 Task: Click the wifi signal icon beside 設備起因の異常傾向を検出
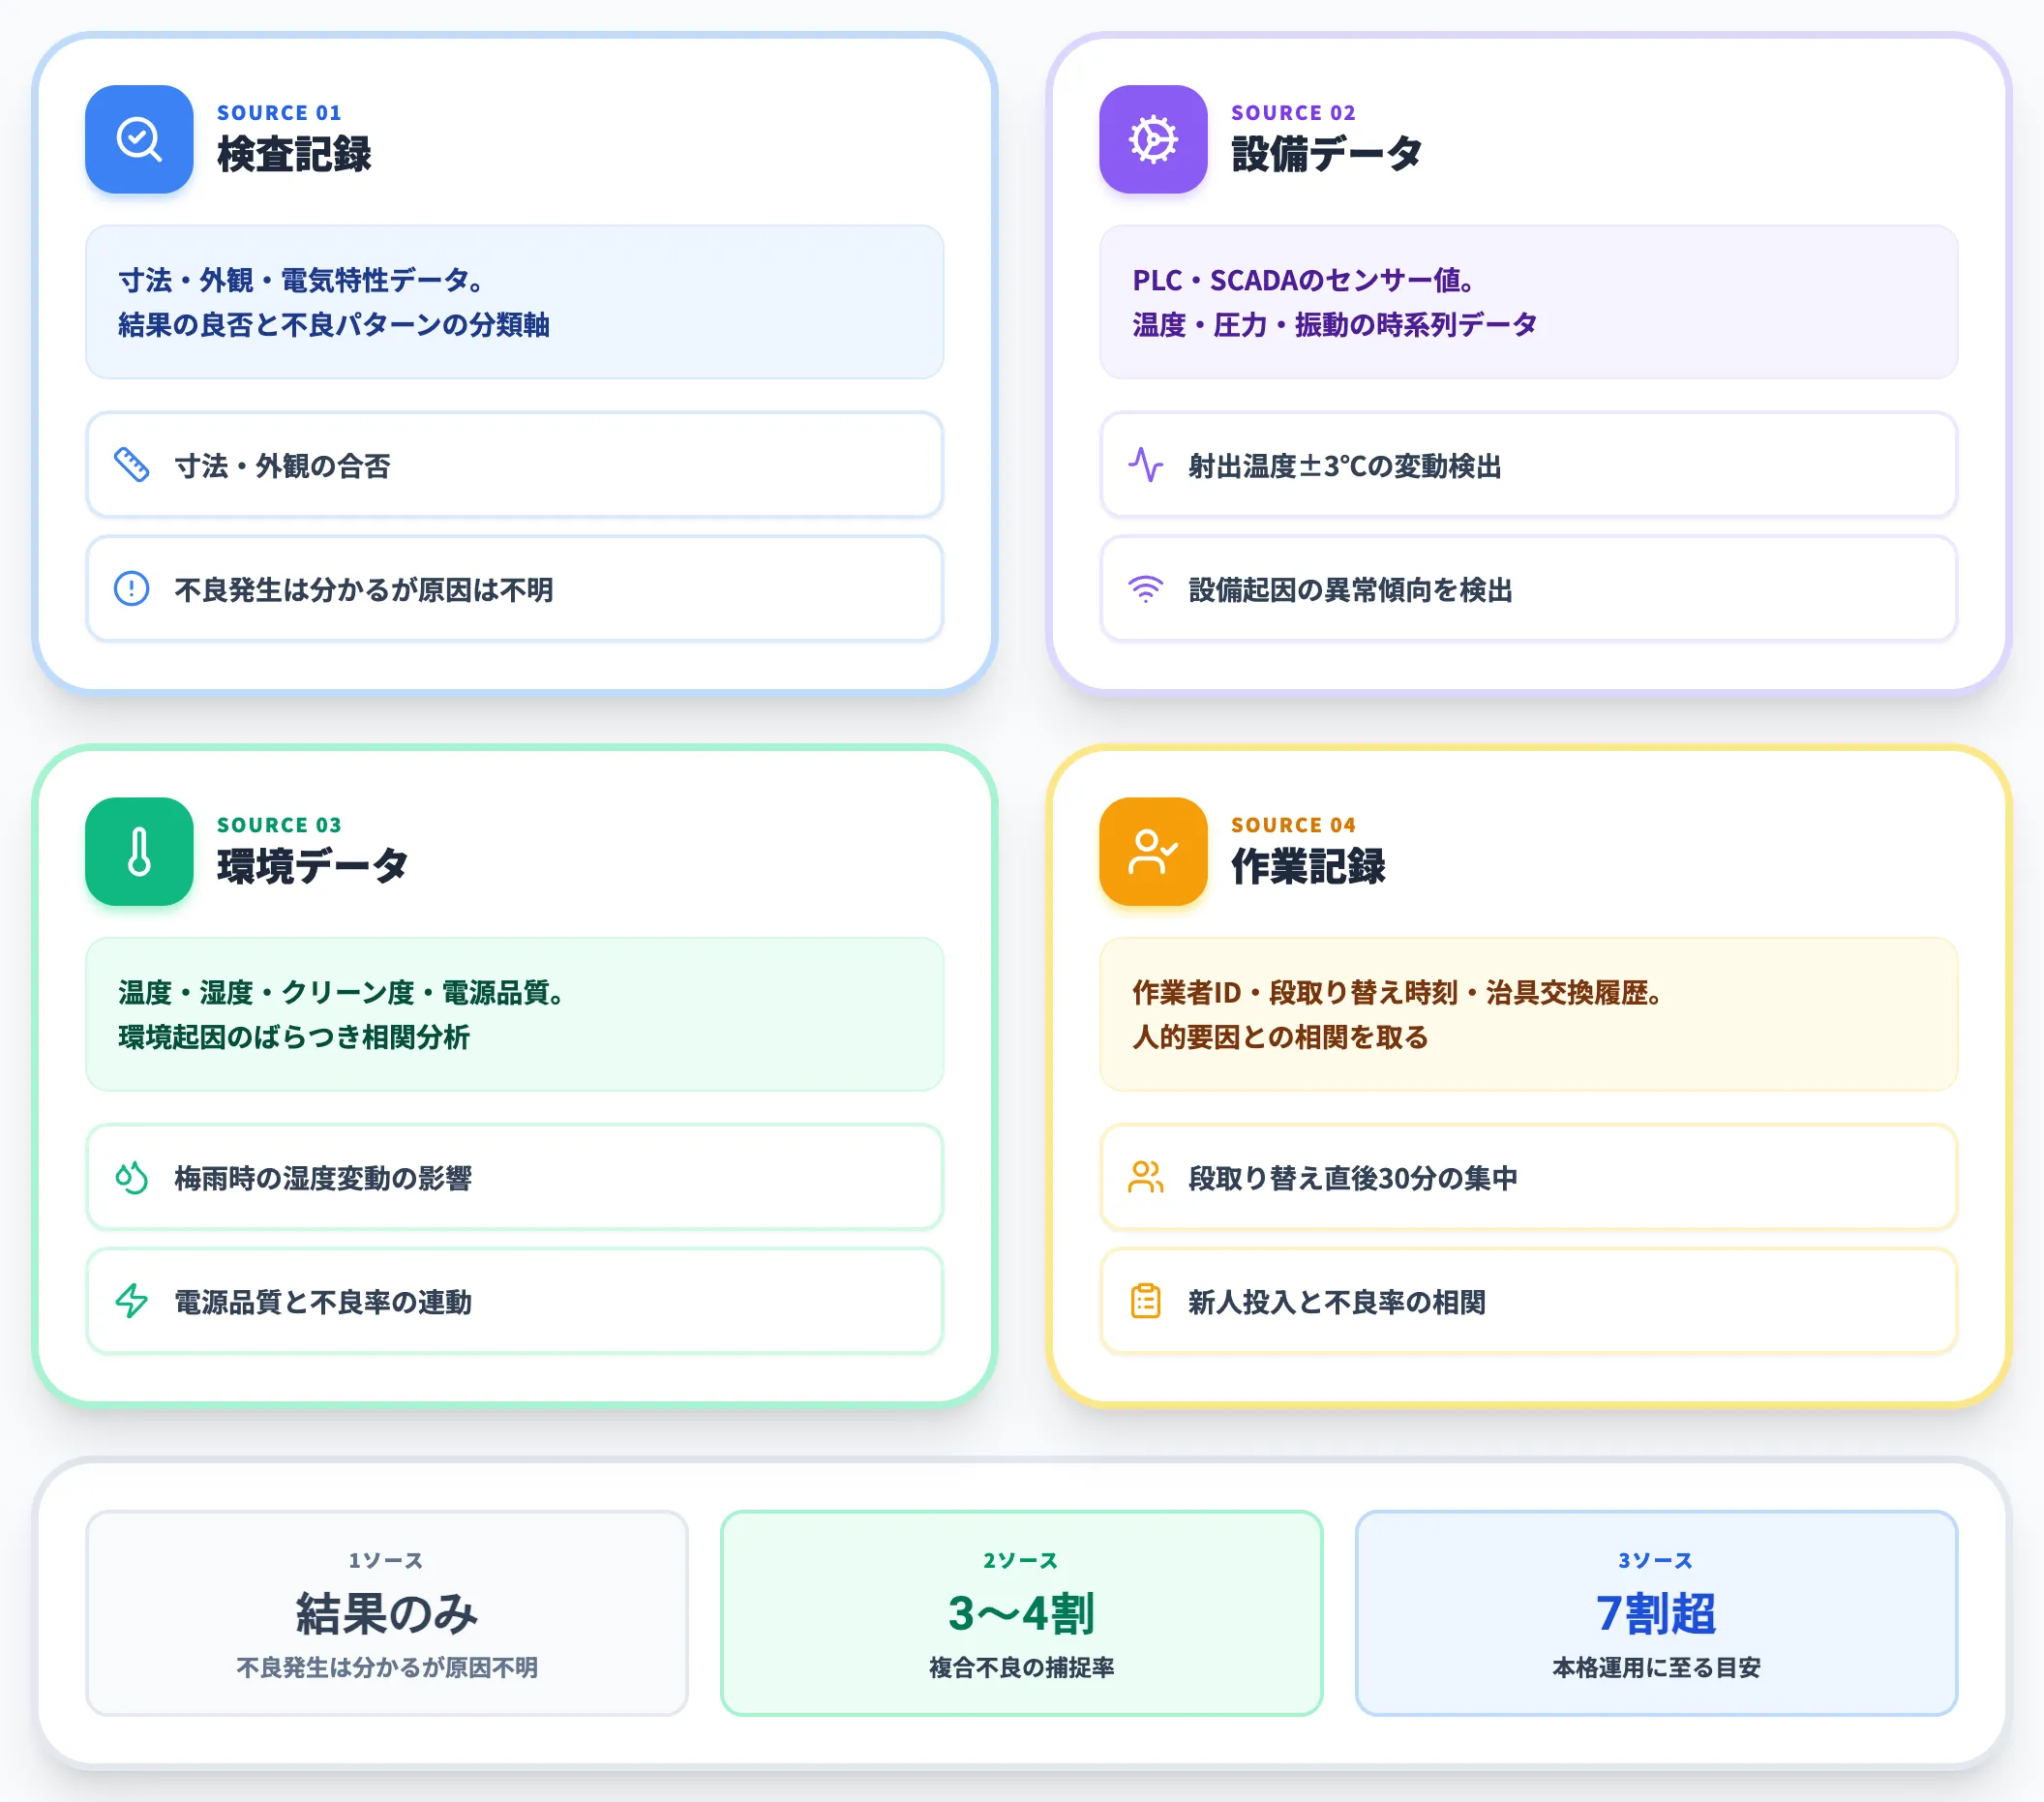[x=1146, y=589]
